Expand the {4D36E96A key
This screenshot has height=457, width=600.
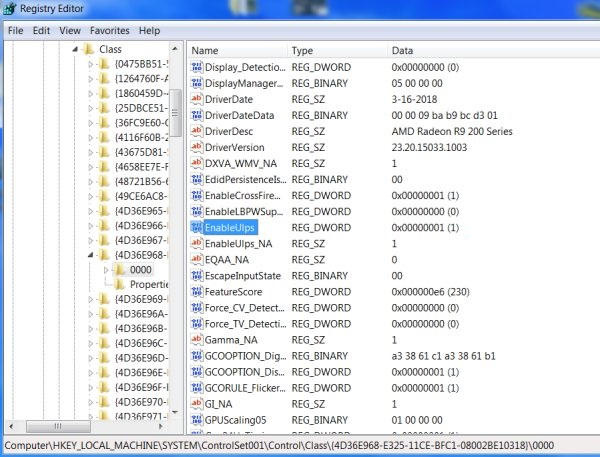click(x=91, y=314)
